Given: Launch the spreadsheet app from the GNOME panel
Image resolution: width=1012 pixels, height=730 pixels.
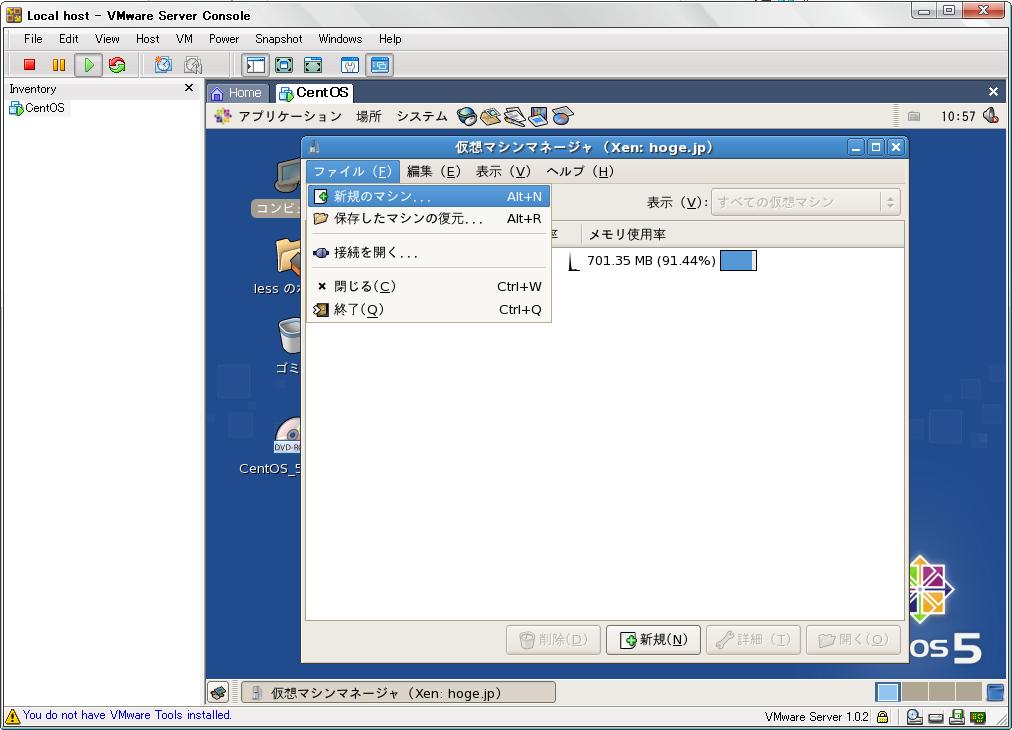Looking at the screenshot, I should [562, 116].
